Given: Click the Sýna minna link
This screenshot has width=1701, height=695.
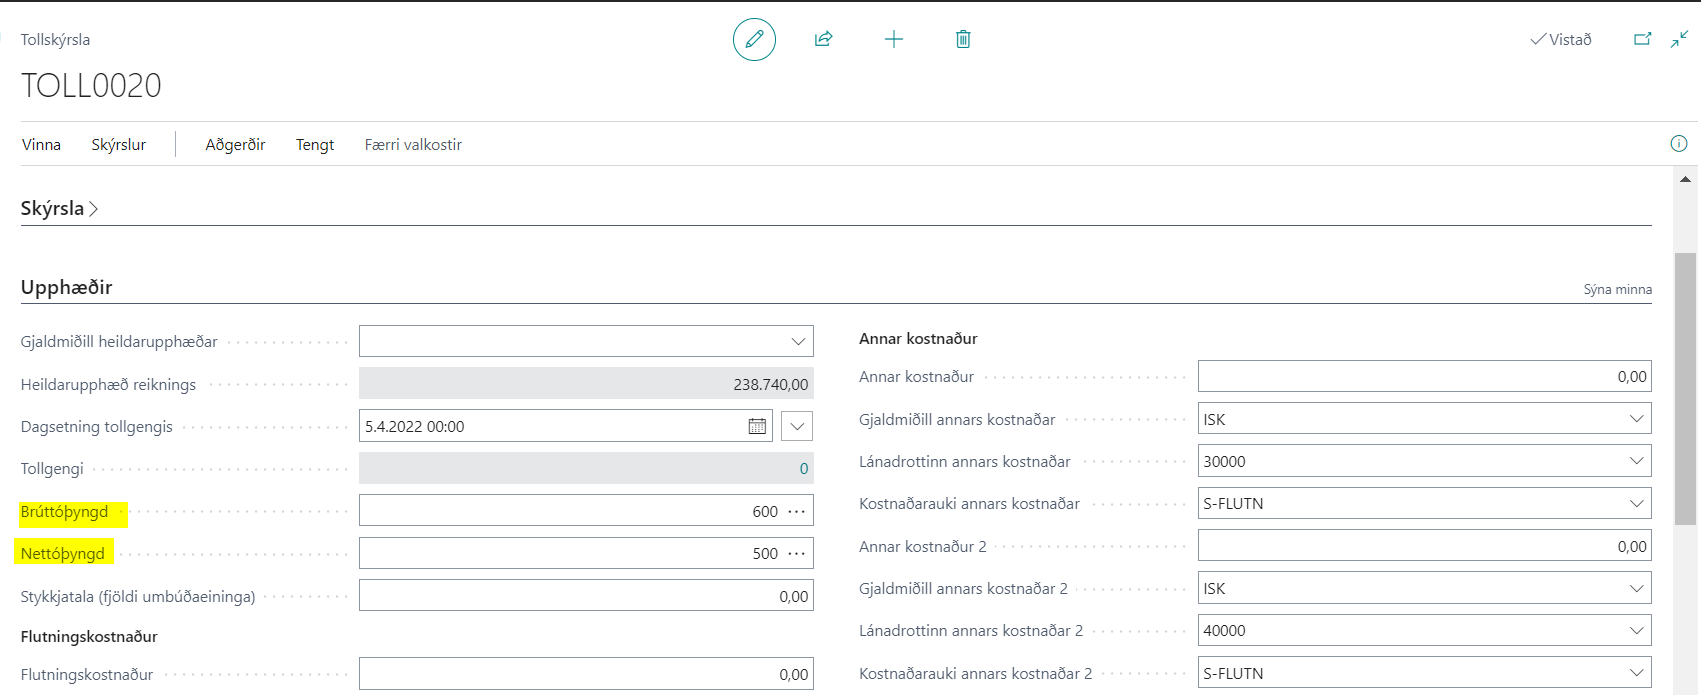Looking at the screenshot, I should pos(1617,290).
